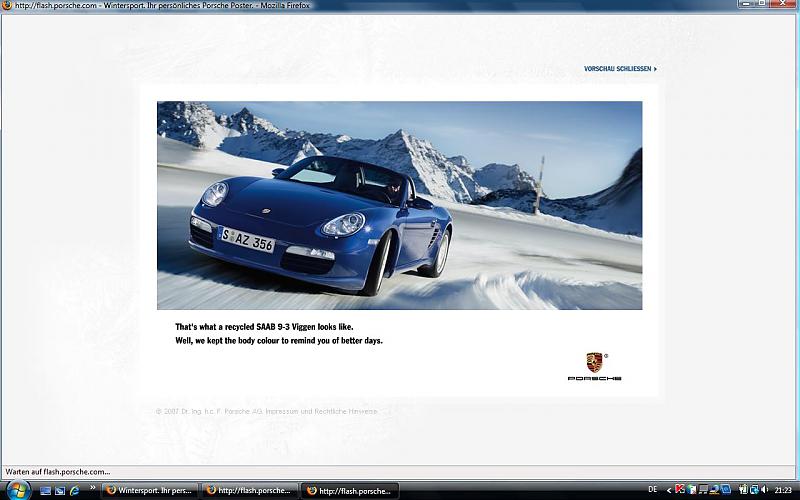The width and height of the screenshot is (800, 500).
Task: Click the battery power tray icon
Action: point(743,490)
